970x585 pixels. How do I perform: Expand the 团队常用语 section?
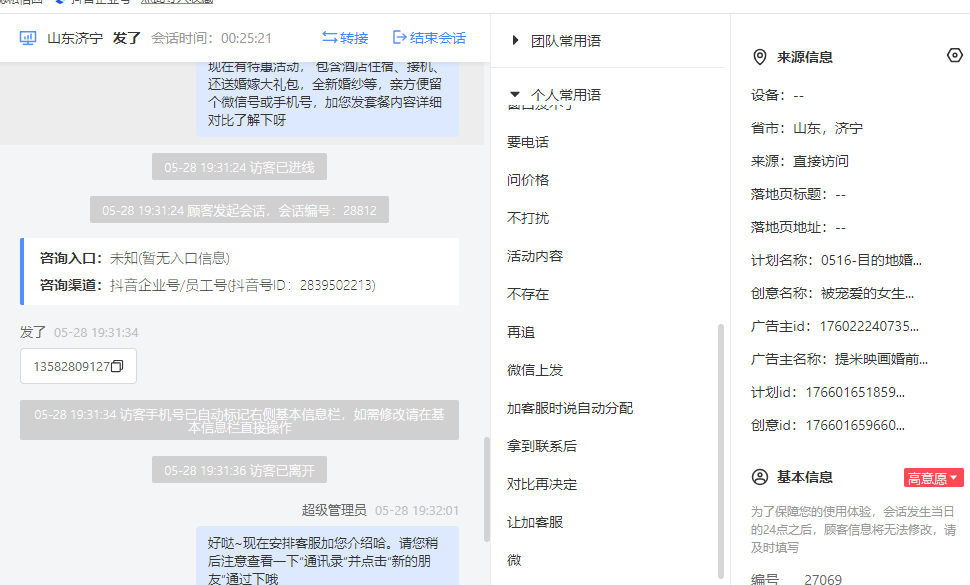coord(515,41)
